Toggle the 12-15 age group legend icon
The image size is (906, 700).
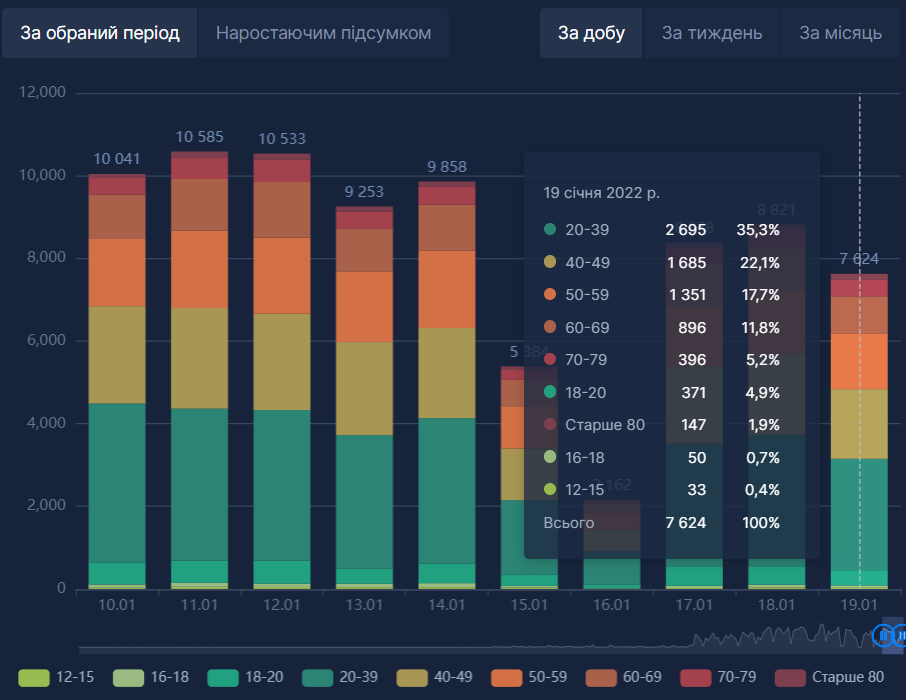tap(33, 677)
